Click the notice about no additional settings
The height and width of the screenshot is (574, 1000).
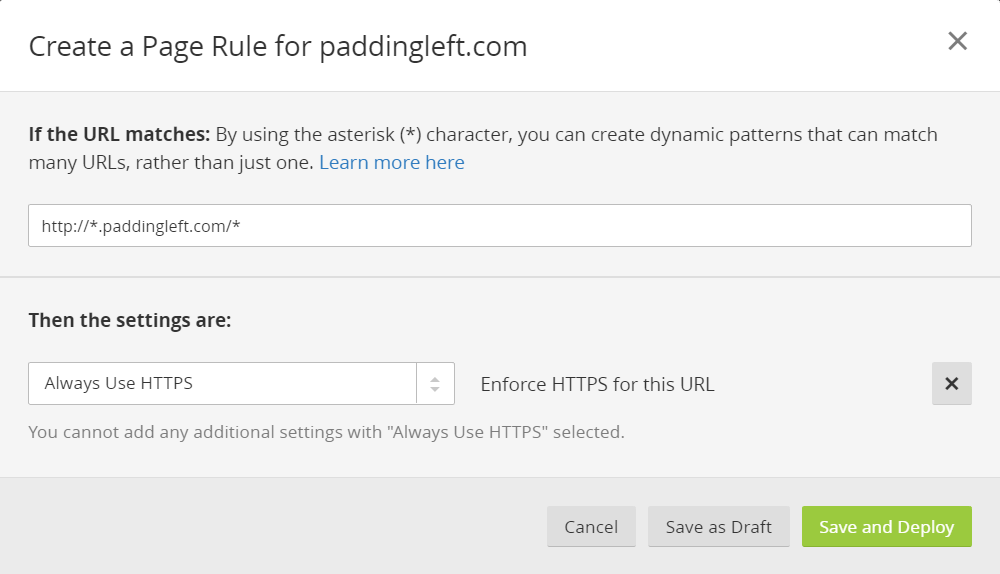327,432
